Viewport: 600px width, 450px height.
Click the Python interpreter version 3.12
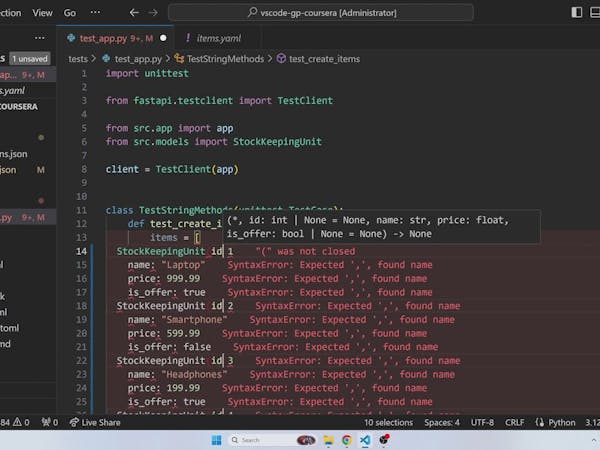tap(592, 422)
